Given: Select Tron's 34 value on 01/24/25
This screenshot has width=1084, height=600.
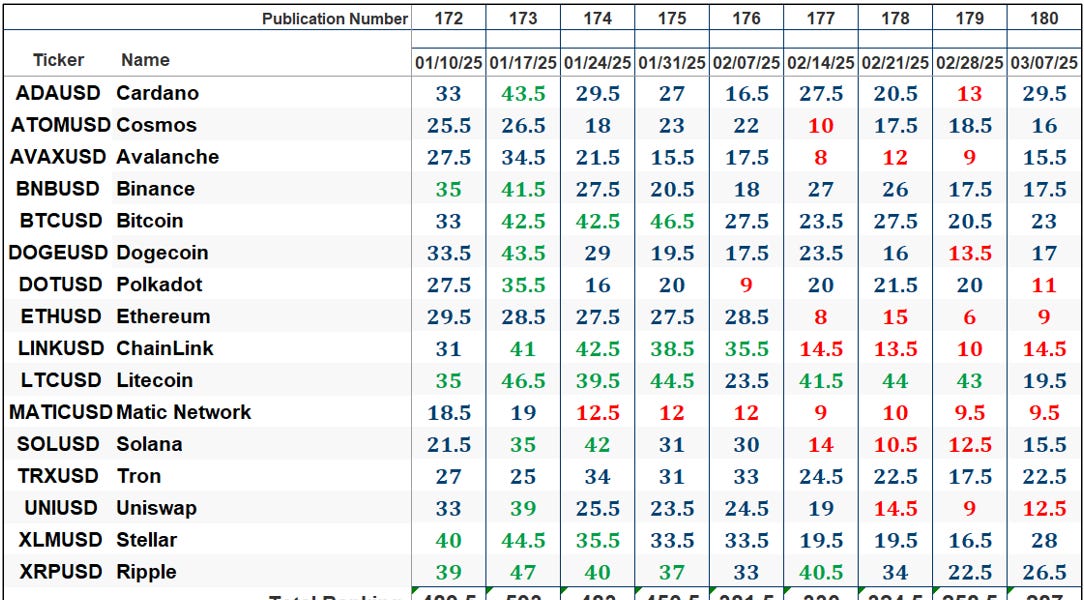Looking at the screenshot, I should click(597, 476).
